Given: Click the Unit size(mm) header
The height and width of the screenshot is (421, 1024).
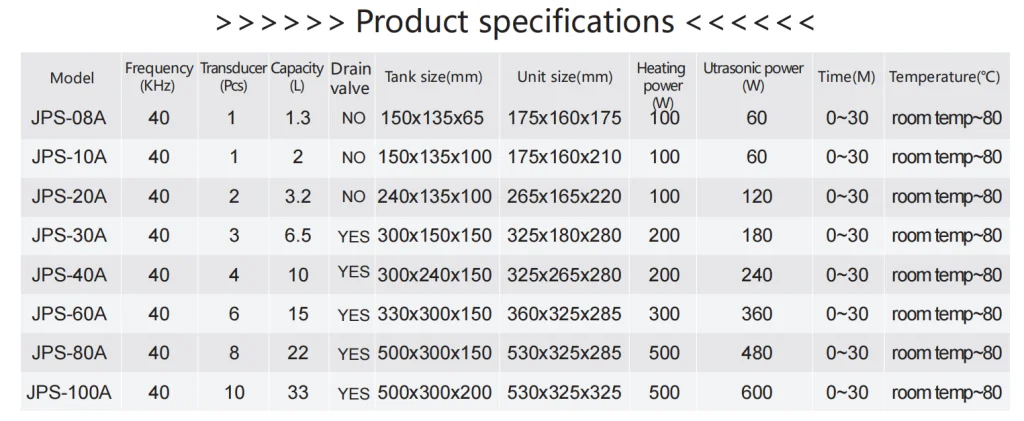Looking at the screenshot, I should tap(564, 77).
